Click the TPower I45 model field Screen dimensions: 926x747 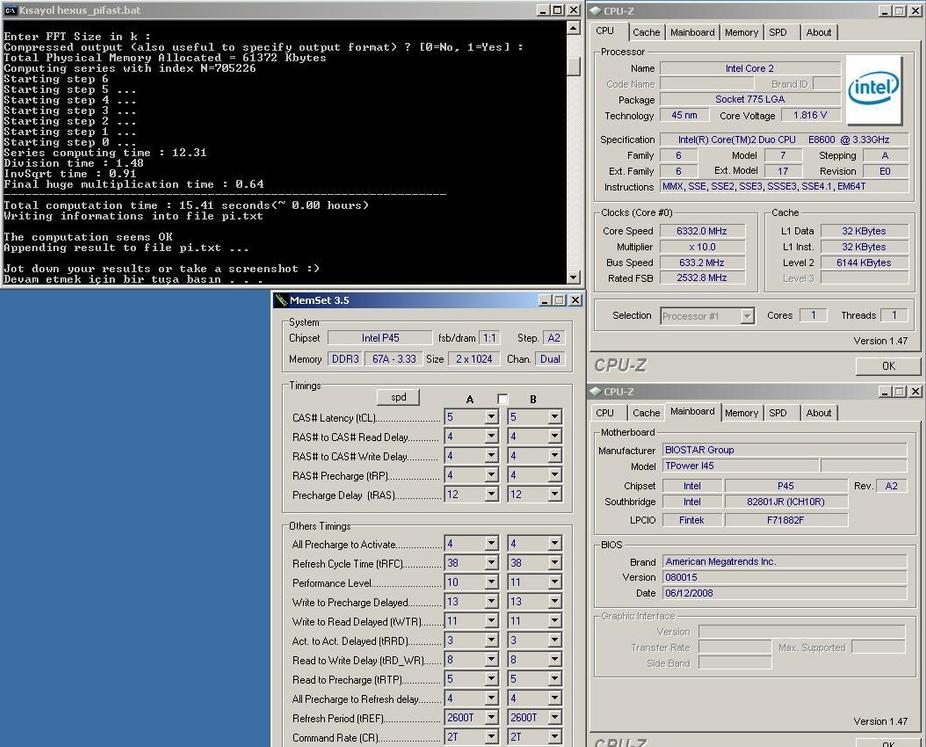tap(741, 466)
